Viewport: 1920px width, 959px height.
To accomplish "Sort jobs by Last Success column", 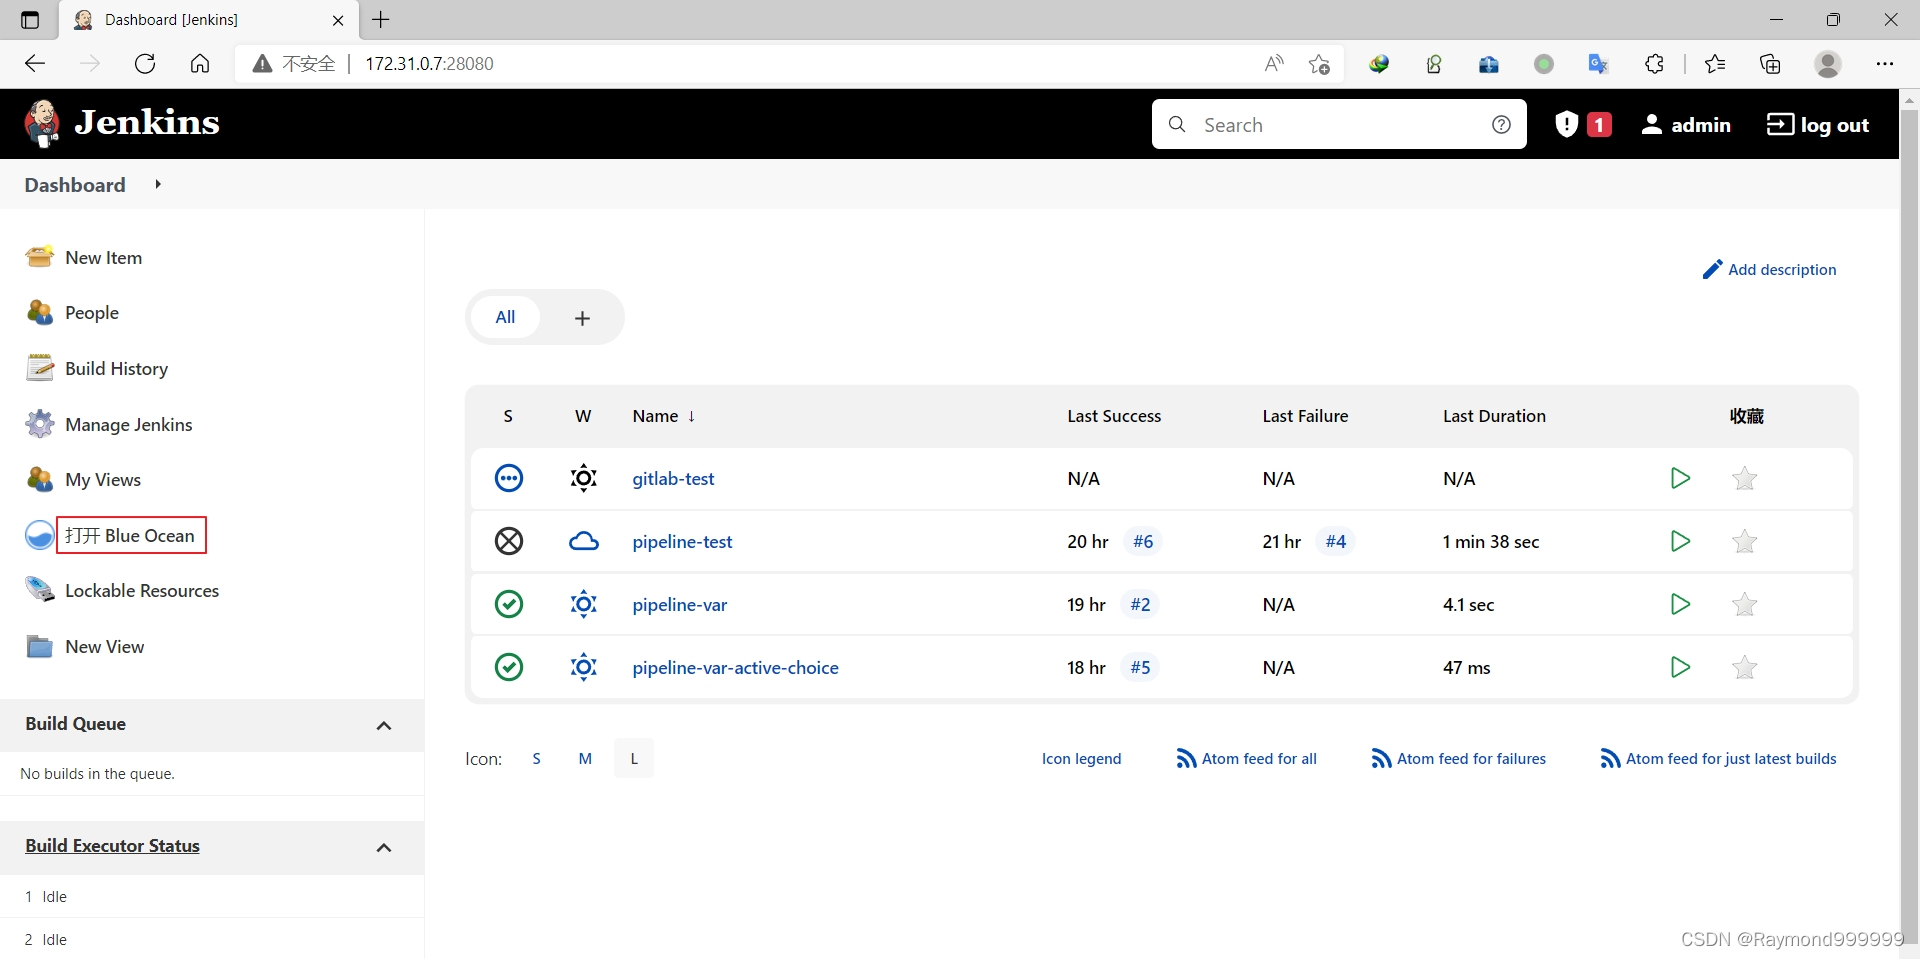I will [1114, 416].
